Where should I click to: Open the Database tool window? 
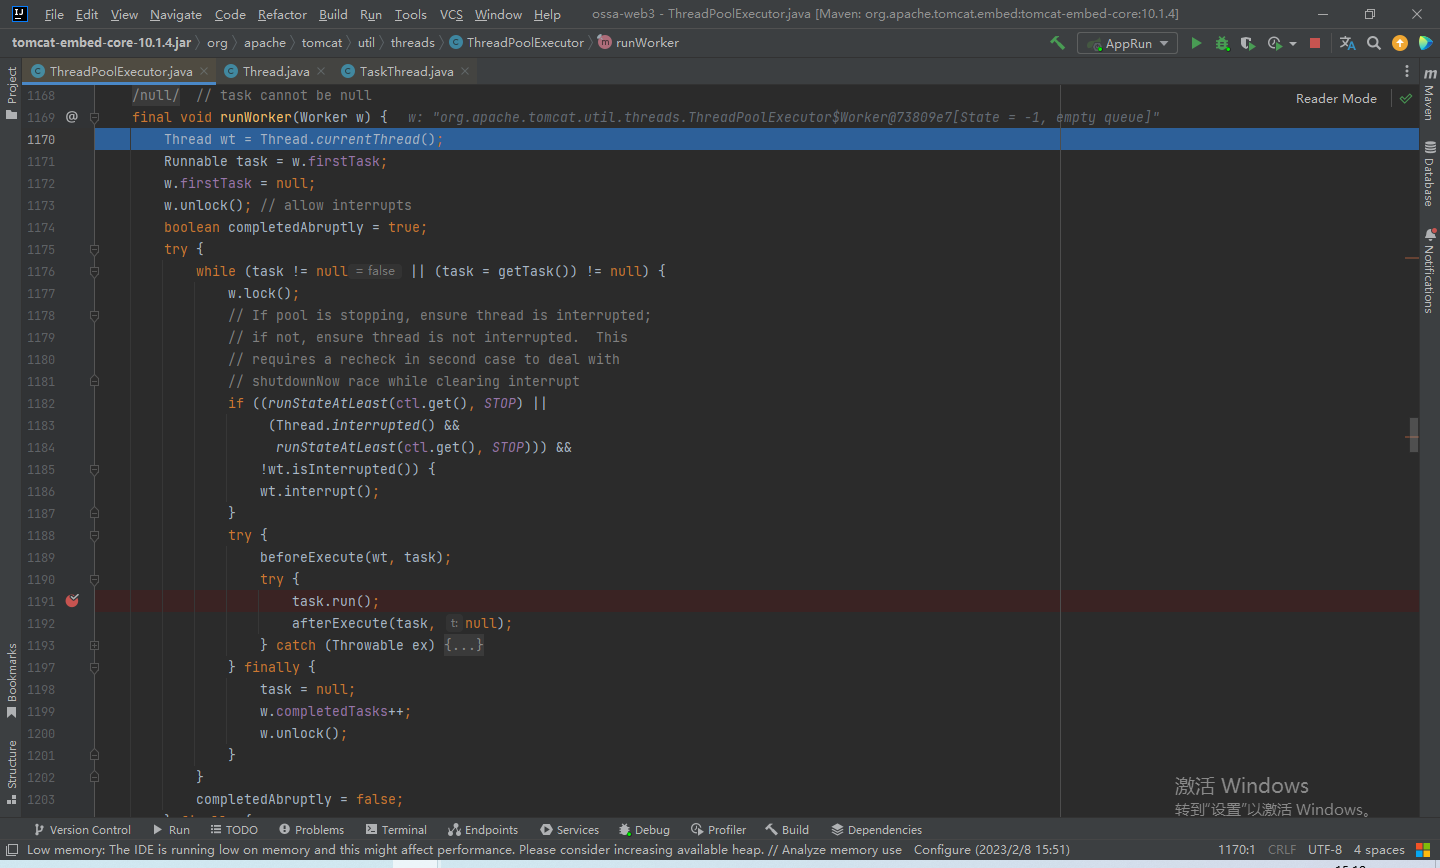pos(1429,173)
